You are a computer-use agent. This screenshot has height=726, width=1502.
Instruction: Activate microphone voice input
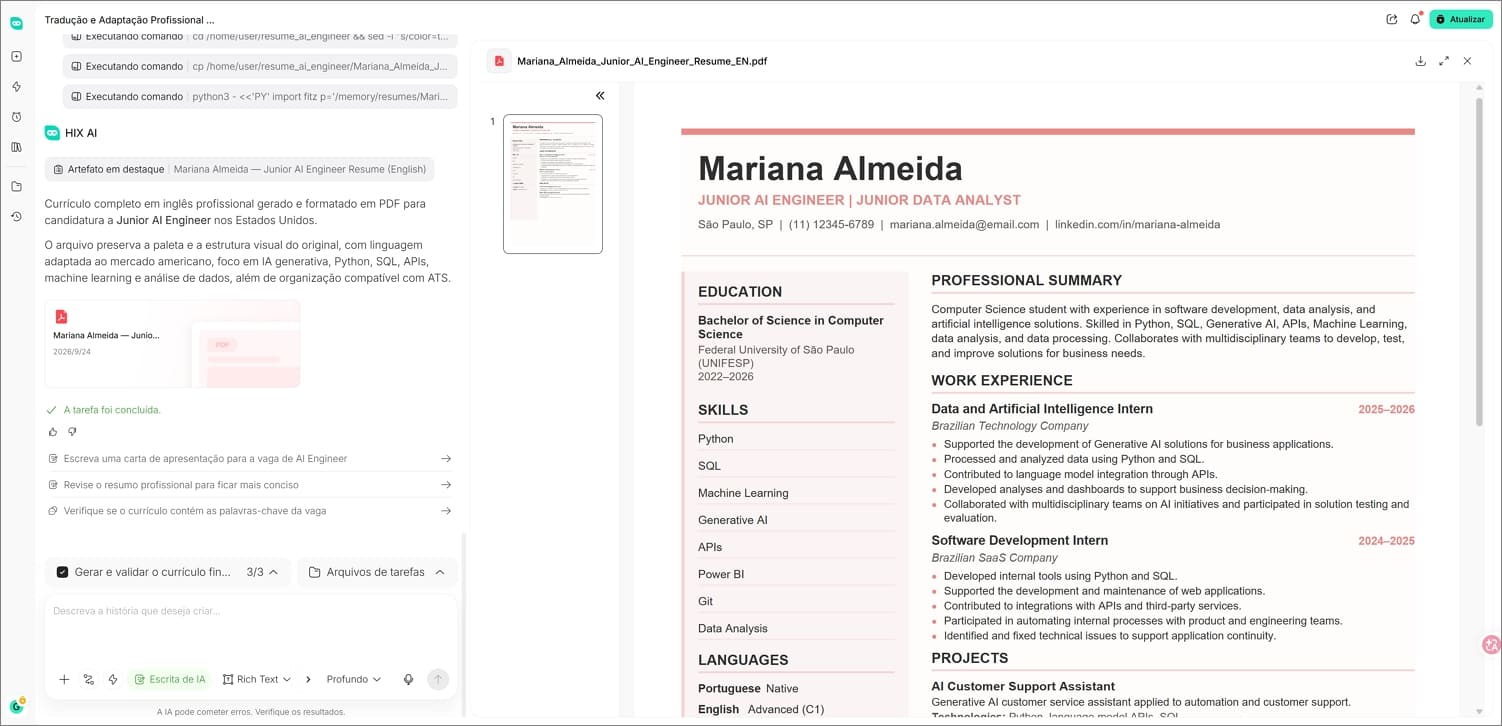pos(408,679)
